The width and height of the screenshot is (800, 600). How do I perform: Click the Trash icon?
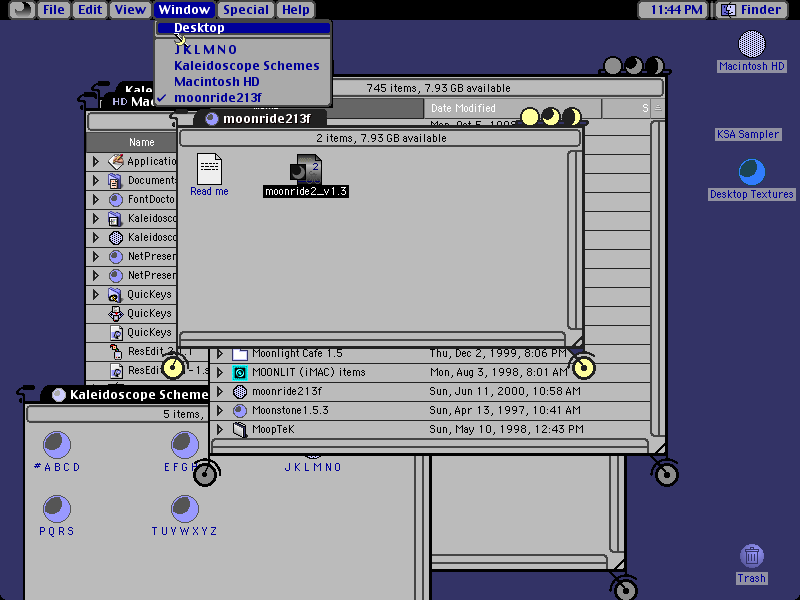coord(752,556)
